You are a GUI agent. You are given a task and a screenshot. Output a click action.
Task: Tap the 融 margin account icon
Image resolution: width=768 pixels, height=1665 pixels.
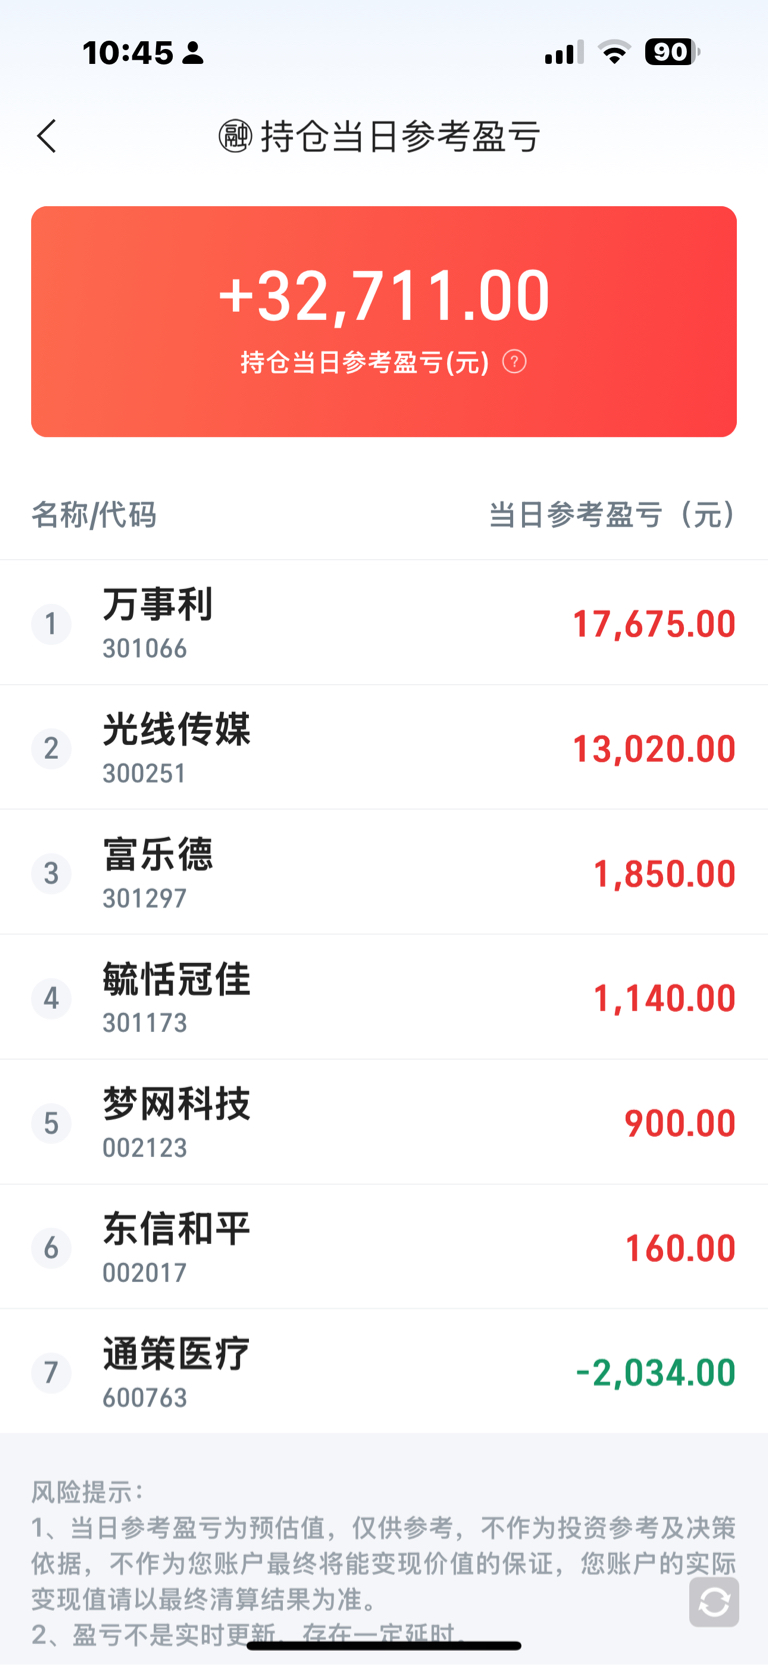[x=235, y=136]
